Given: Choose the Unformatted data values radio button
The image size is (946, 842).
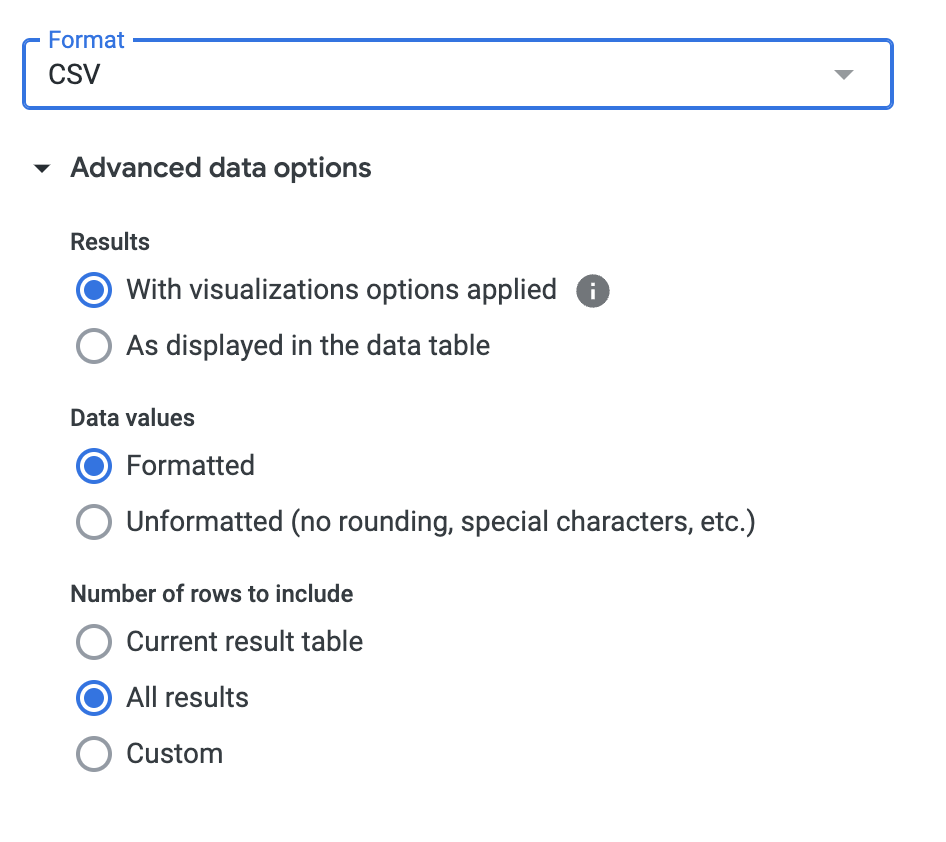Looking at the screenshot, I should click(x=94, y=522).
